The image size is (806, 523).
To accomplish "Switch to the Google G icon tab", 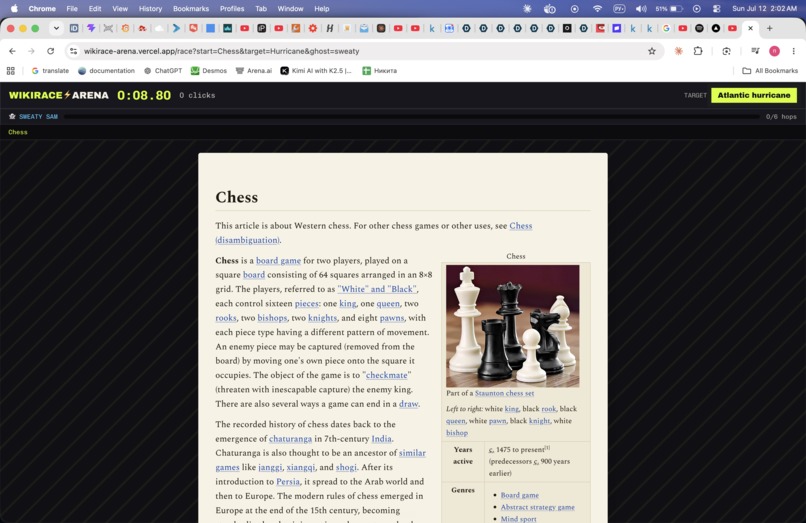I will click(x=666, y=28).
